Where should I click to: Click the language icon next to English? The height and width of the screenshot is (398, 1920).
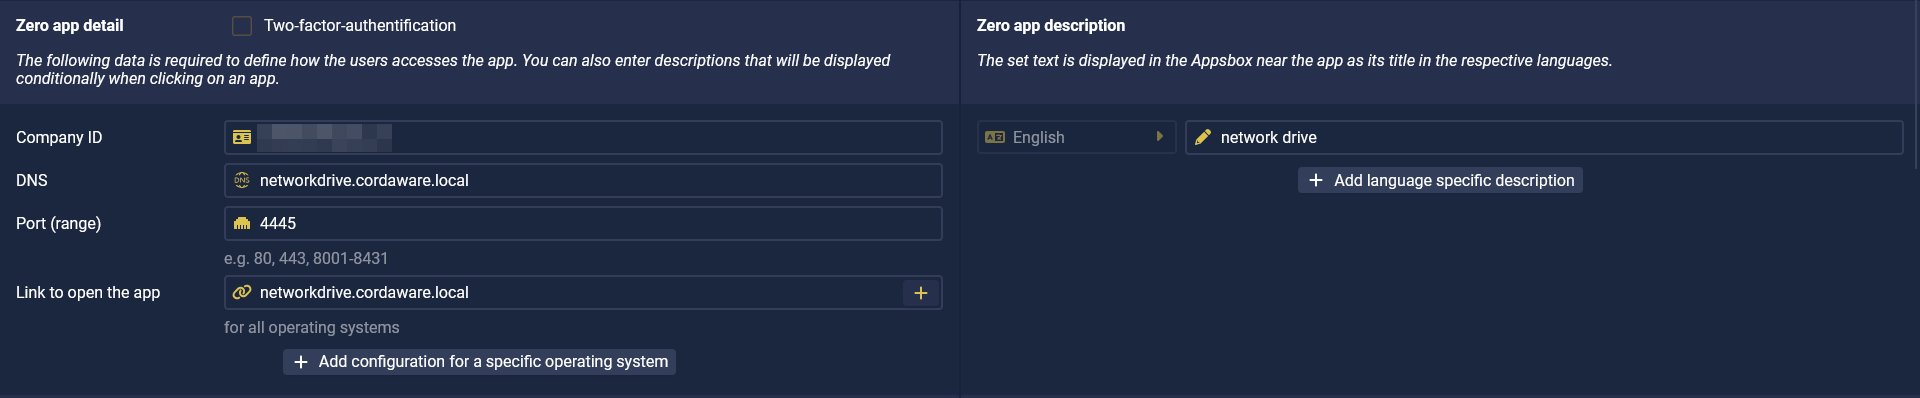click(995, 137)
